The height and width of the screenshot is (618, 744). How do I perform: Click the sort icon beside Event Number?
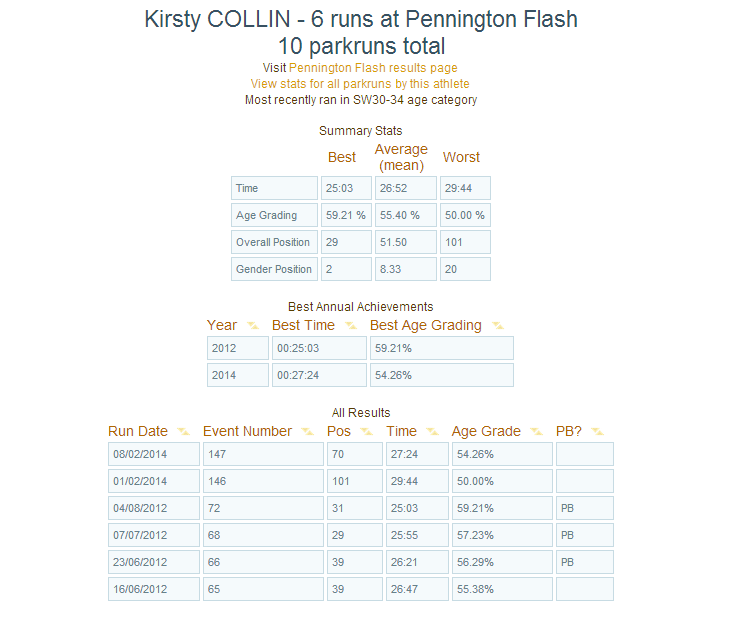[x=308, y=431]
